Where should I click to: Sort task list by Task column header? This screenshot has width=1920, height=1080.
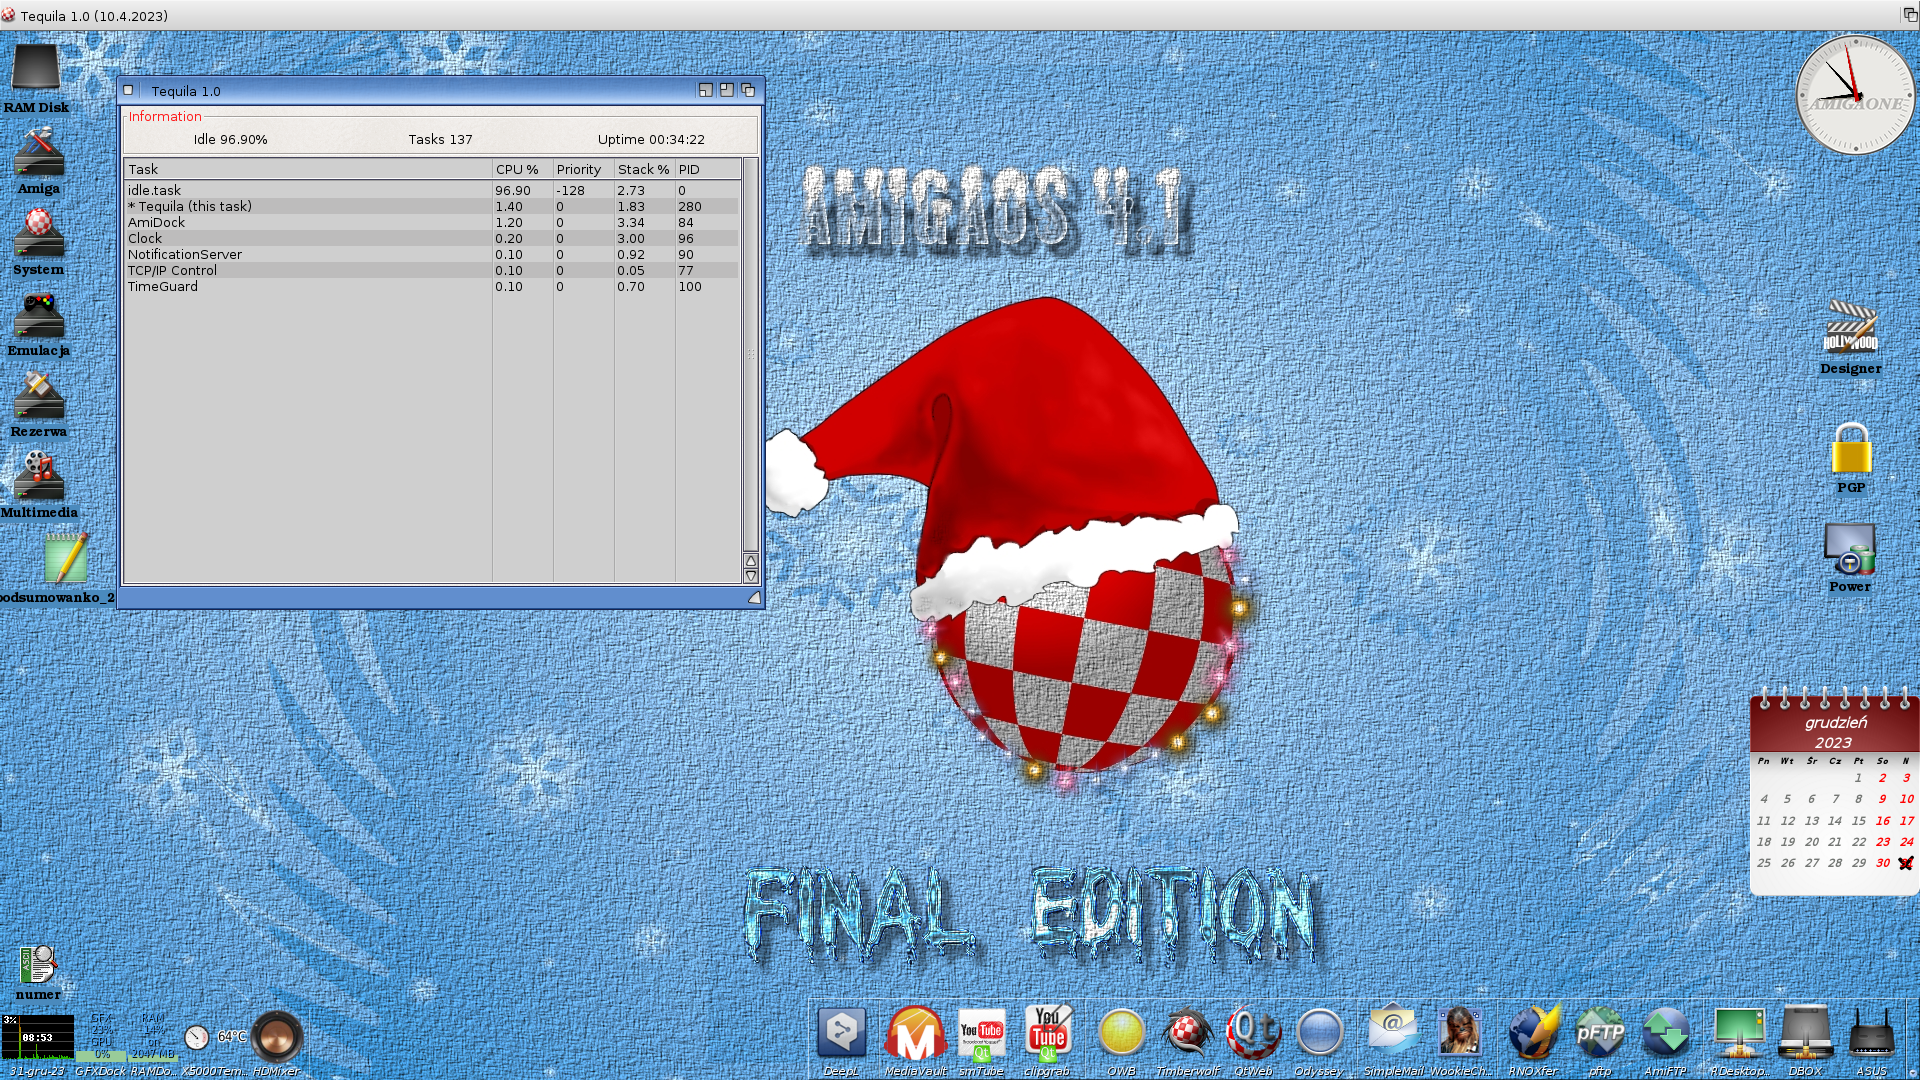tap(308, 169)
